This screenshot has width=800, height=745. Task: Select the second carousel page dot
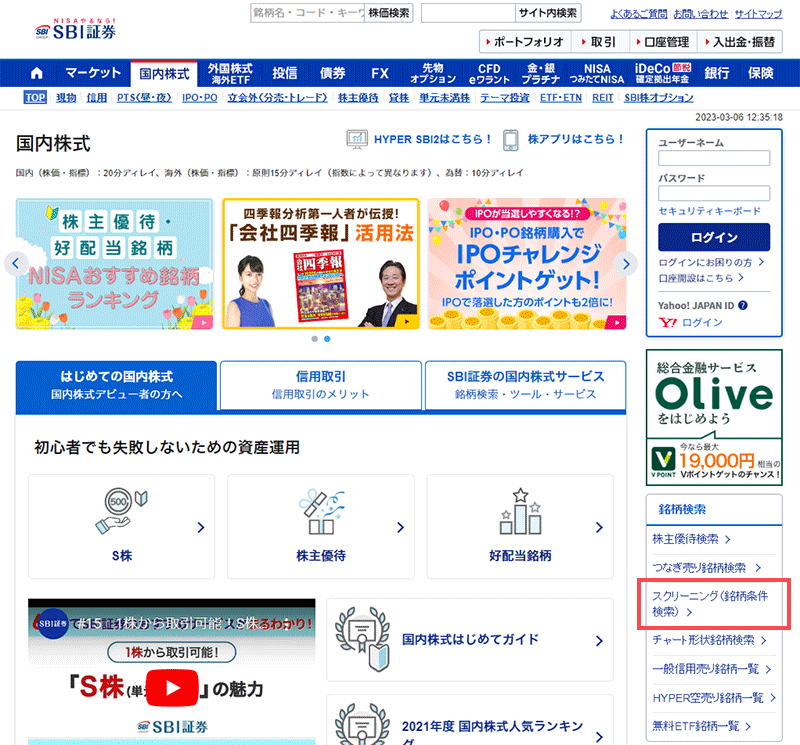pyautogui.click(x=327, y=339)
